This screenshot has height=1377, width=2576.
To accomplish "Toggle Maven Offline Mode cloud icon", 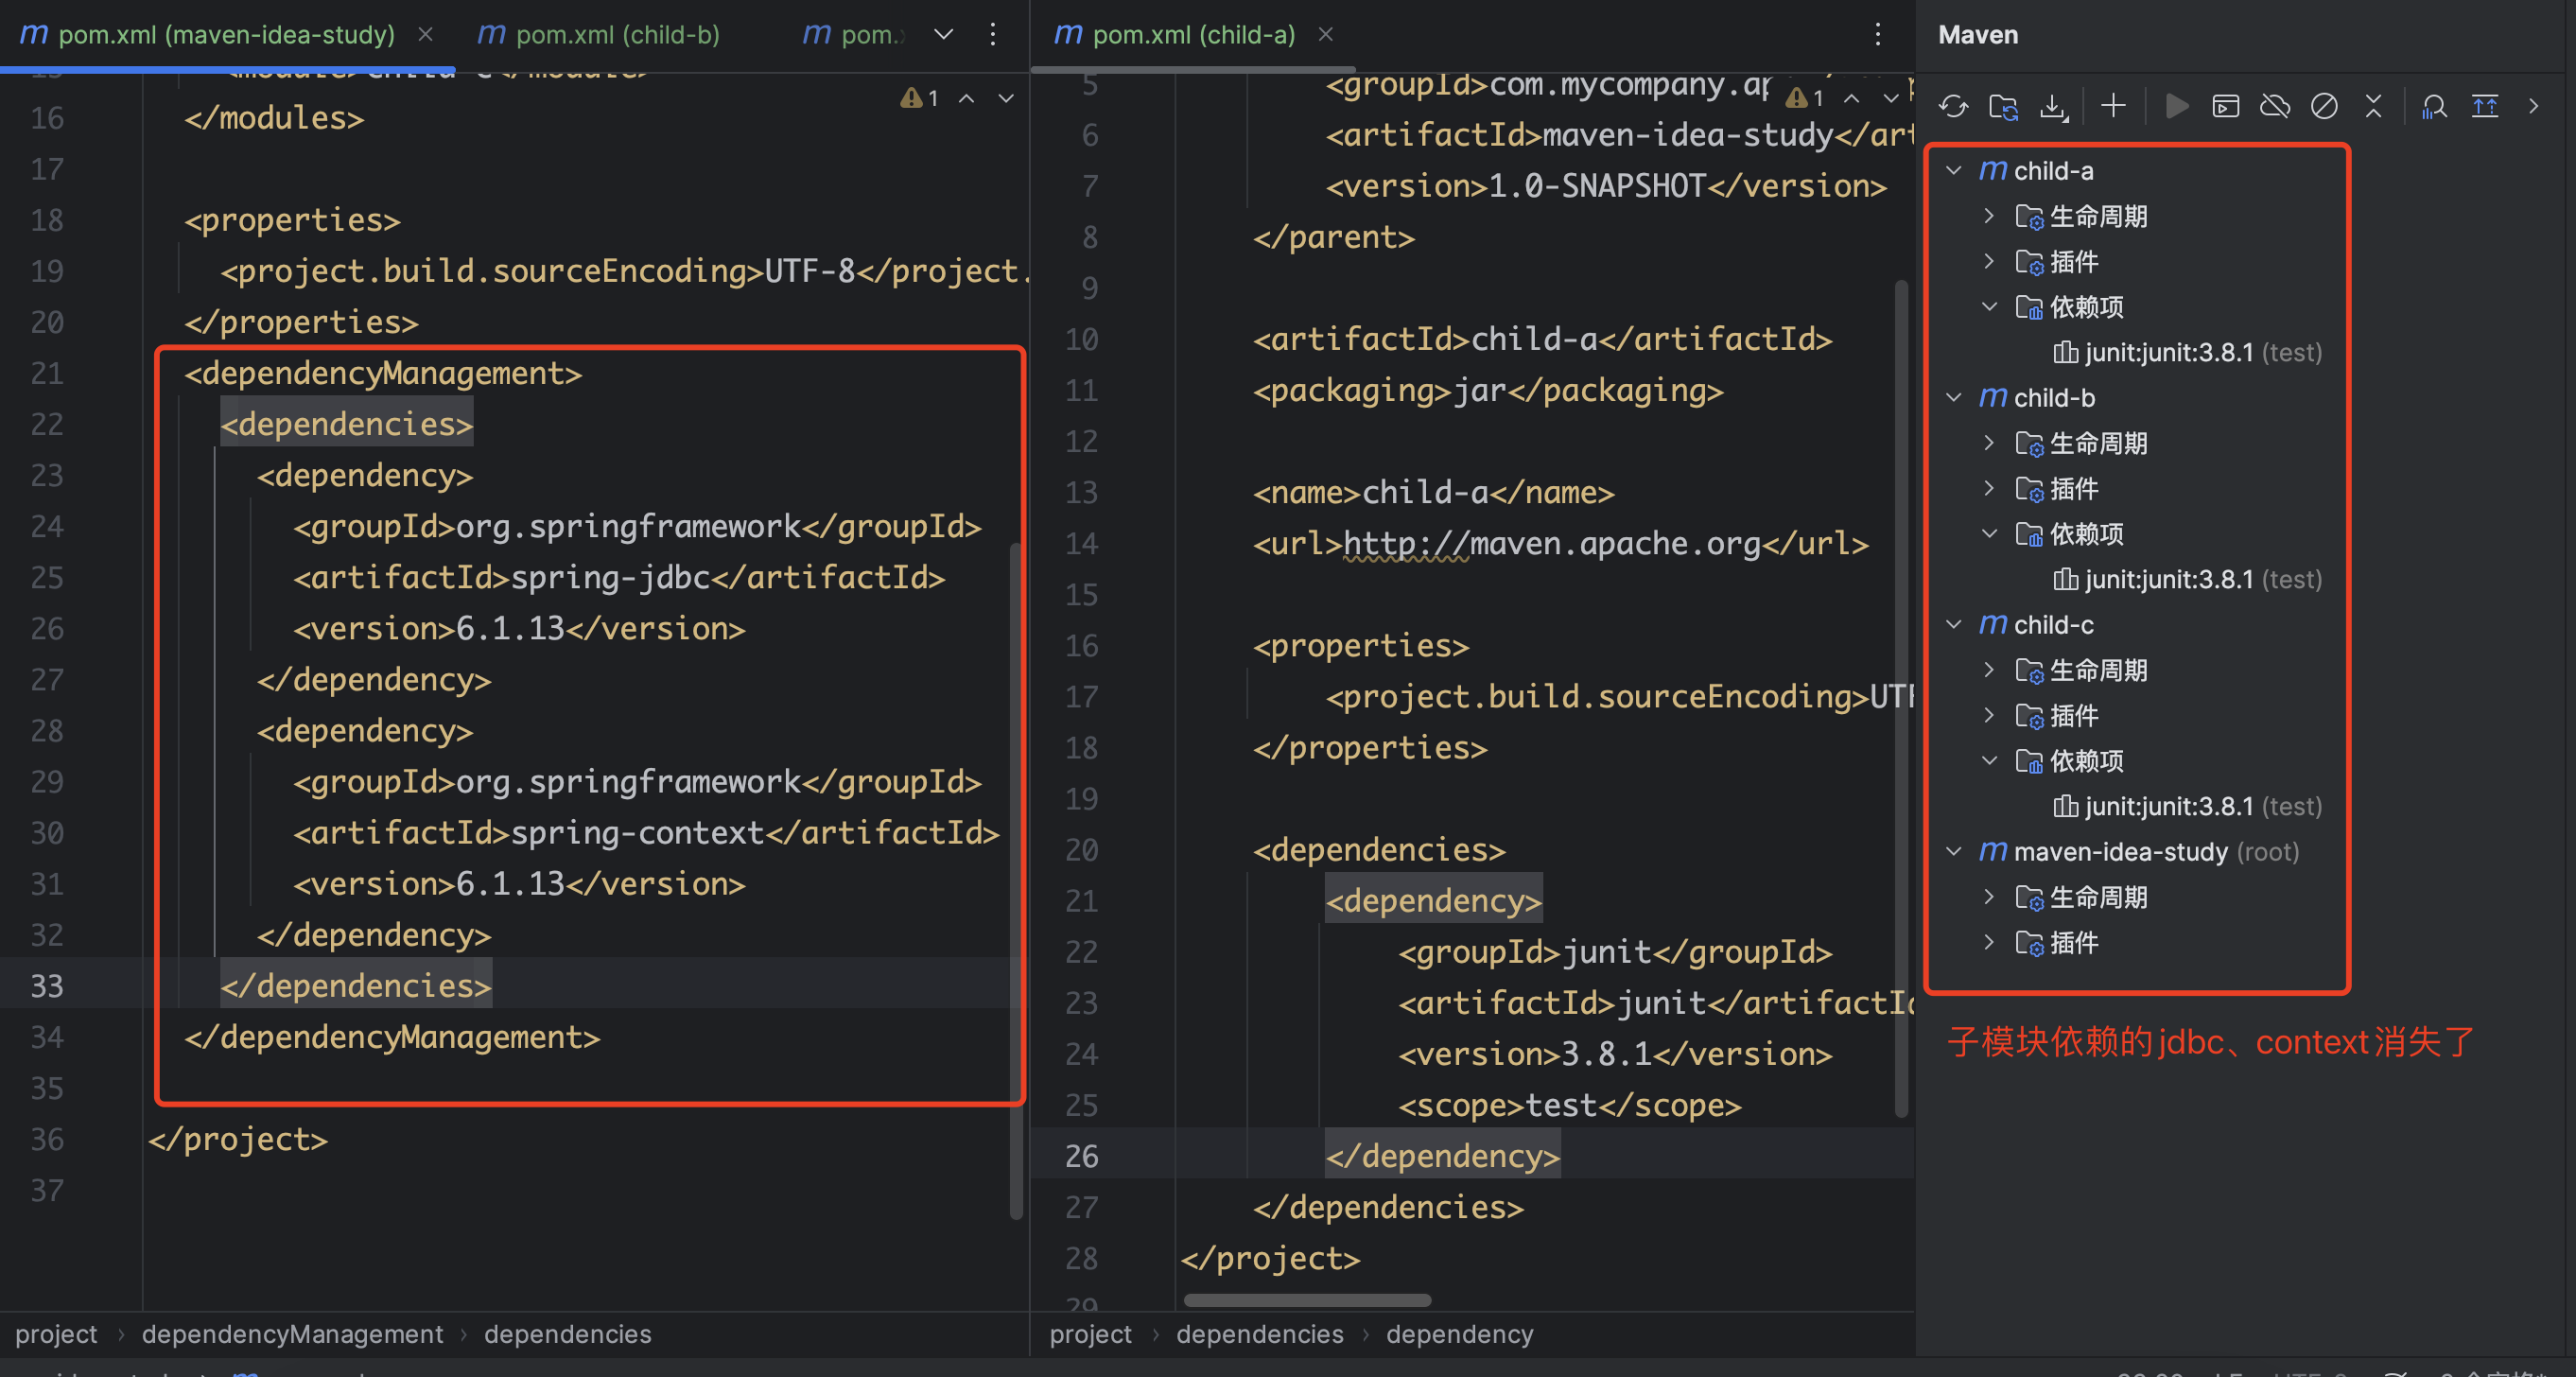I will point(2275,106).
